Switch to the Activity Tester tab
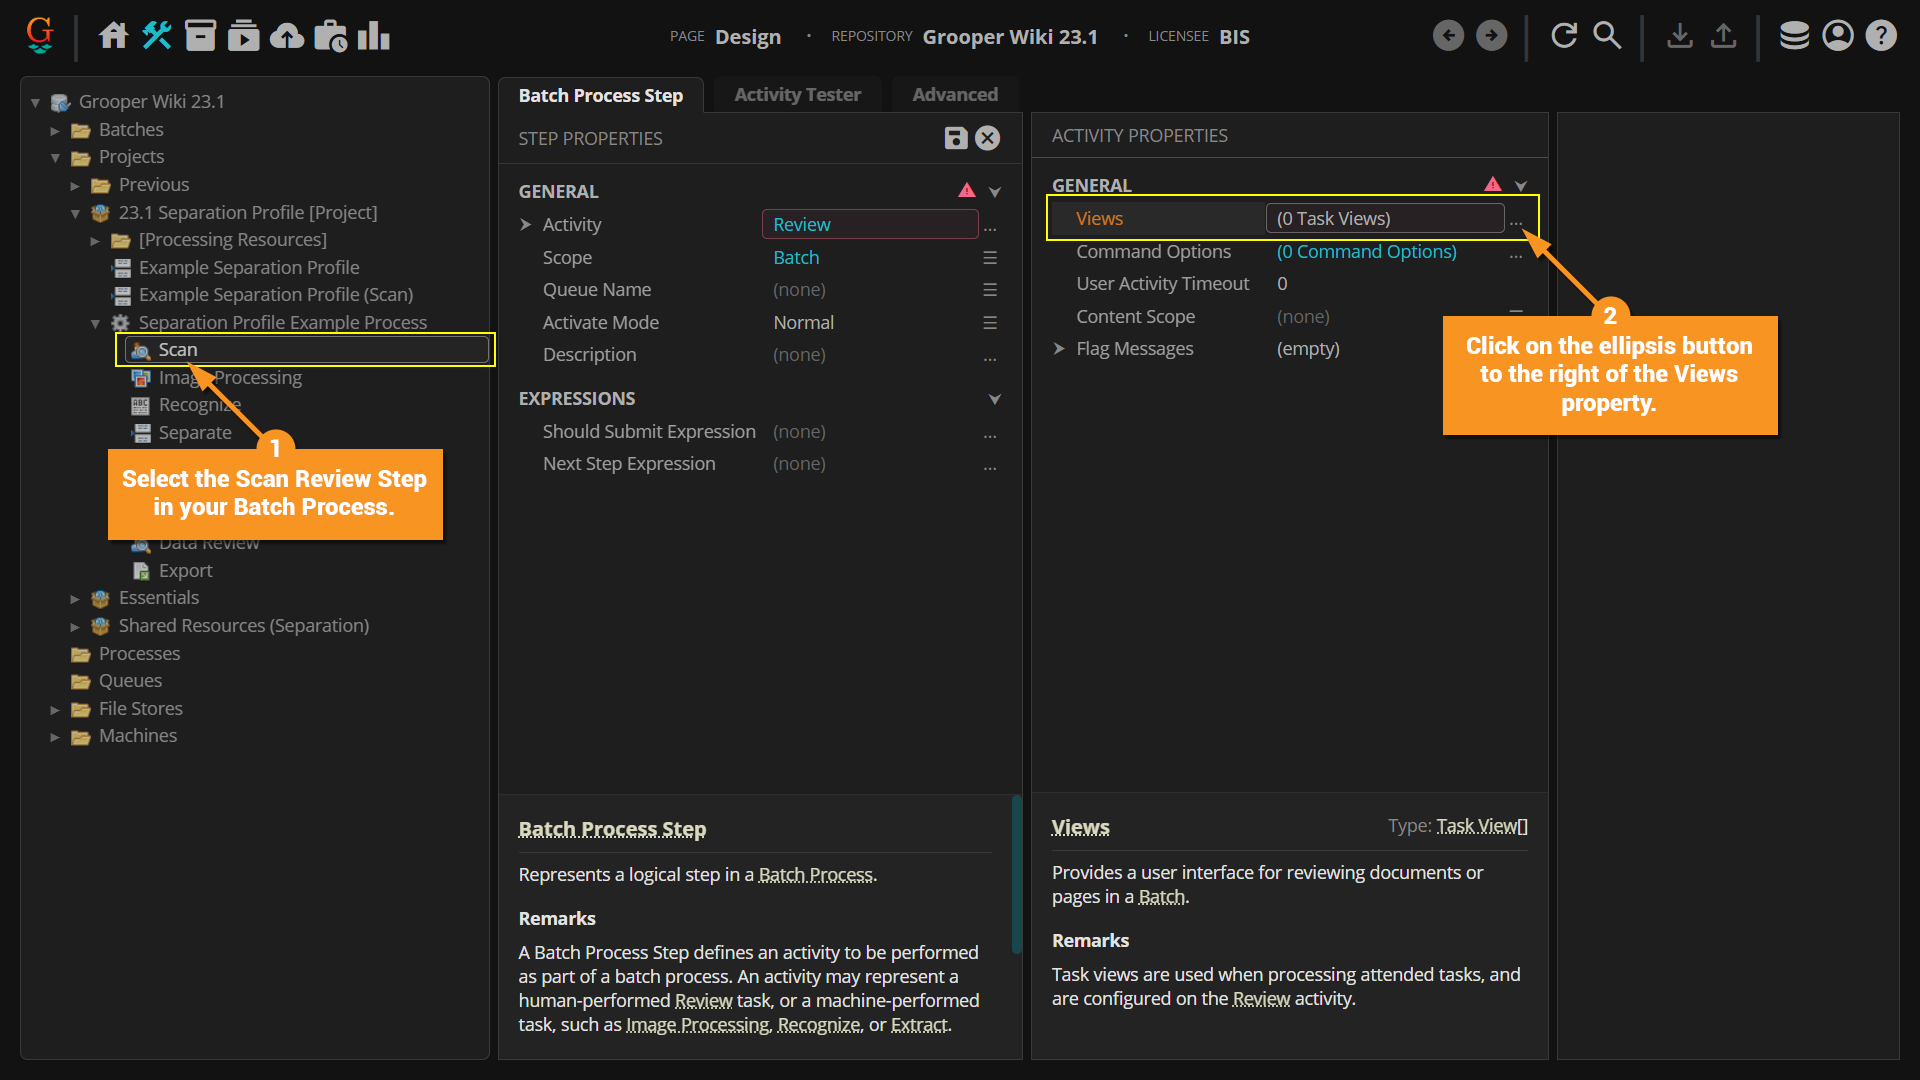 (x=797, y=95)
